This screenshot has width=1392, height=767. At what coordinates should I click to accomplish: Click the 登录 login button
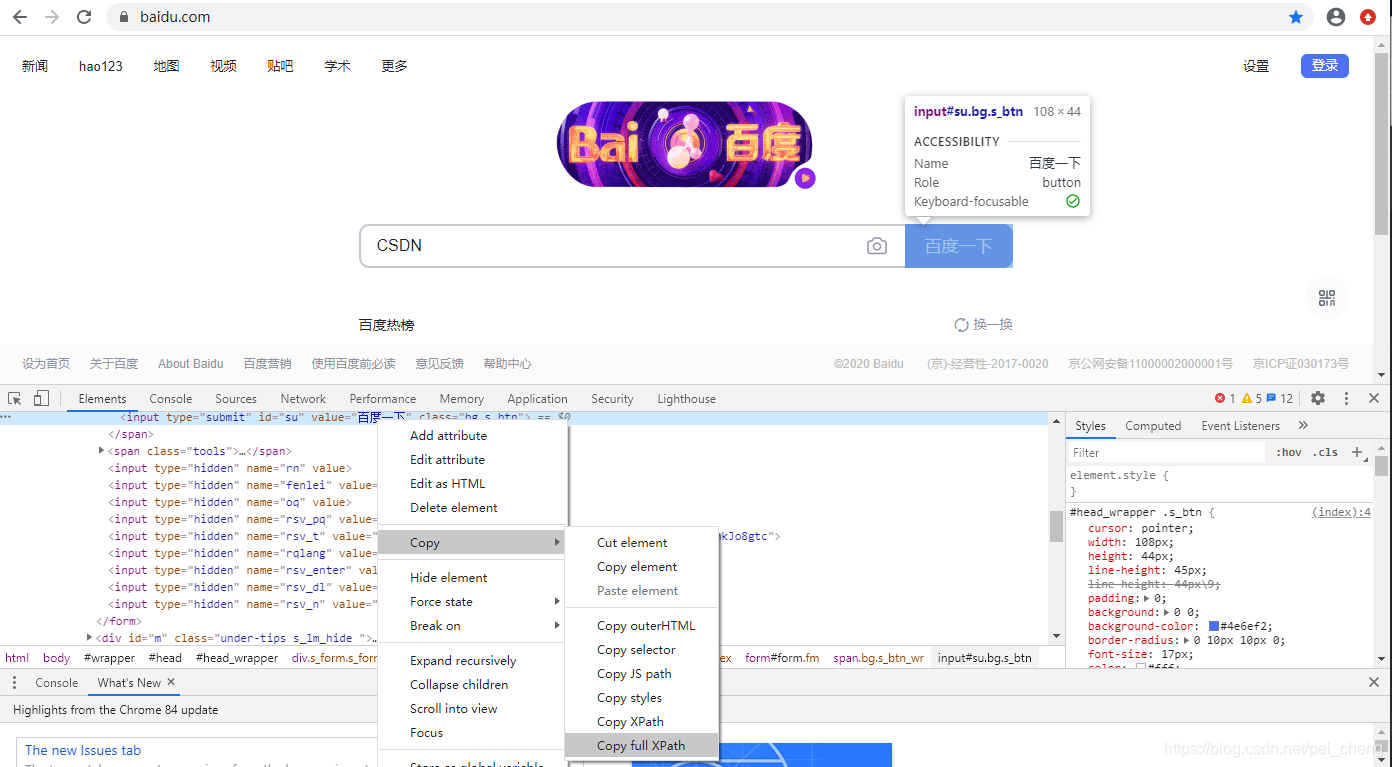click(x=1324, y=65)
